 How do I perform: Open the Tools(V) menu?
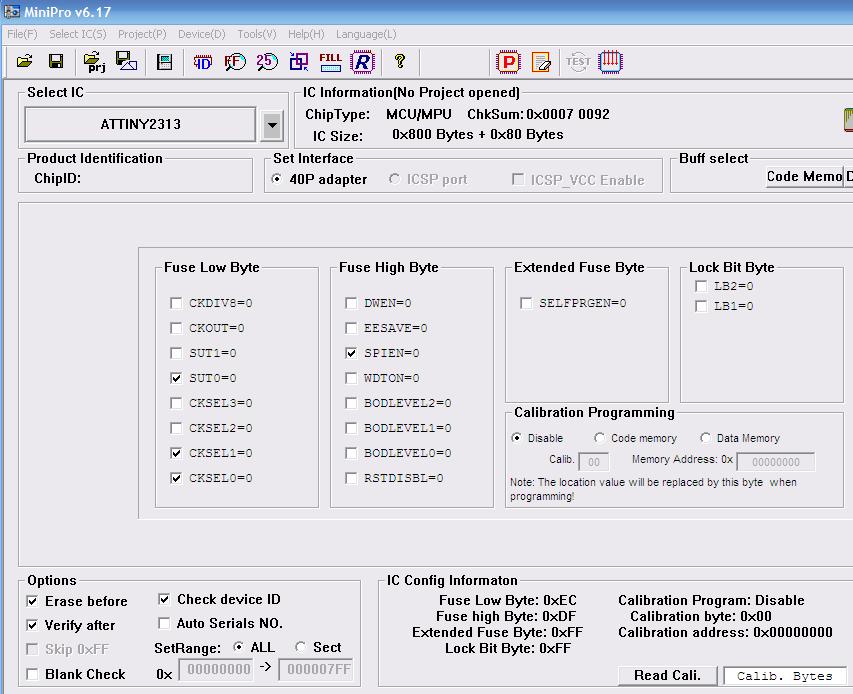(257, 34)
